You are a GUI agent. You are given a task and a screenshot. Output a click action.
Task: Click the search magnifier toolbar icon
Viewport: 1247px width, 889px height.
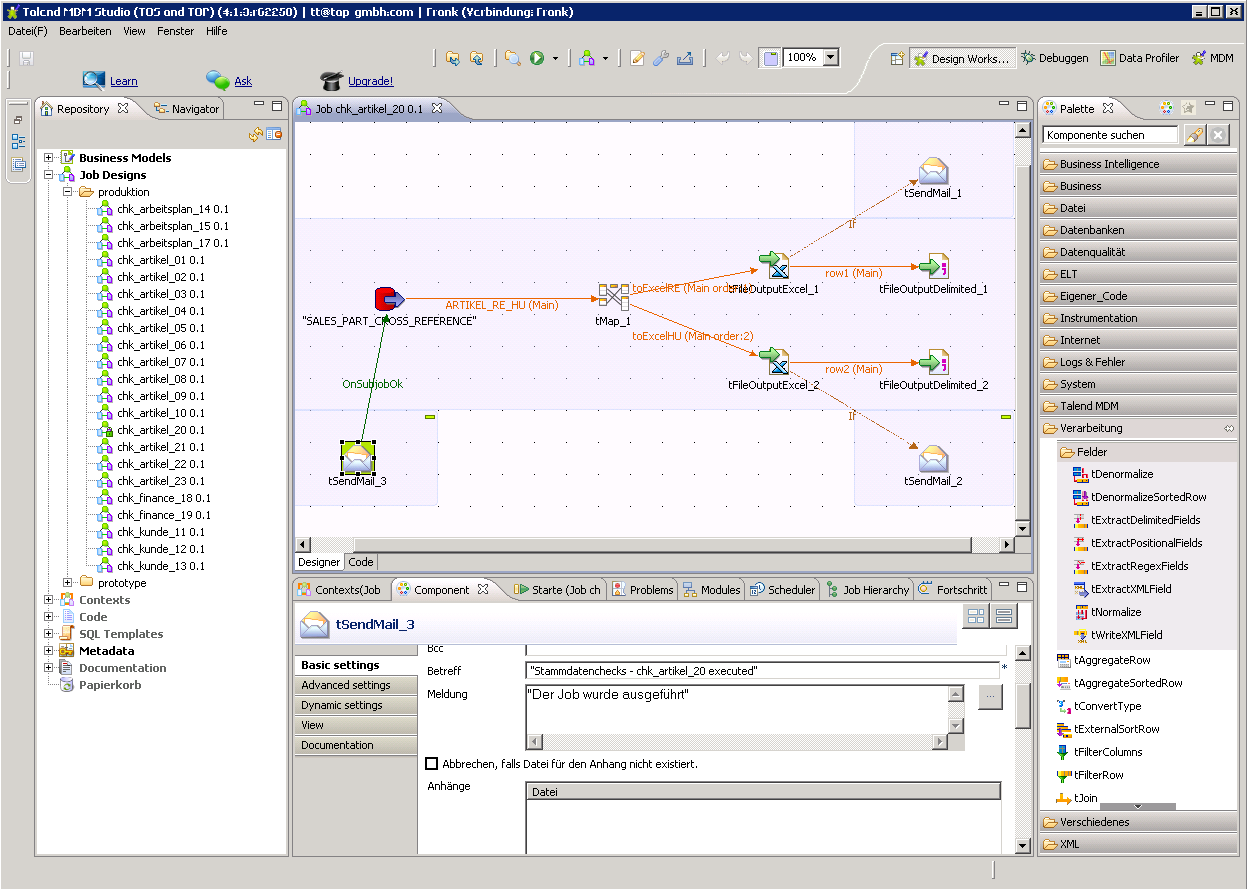coord(512,58)
